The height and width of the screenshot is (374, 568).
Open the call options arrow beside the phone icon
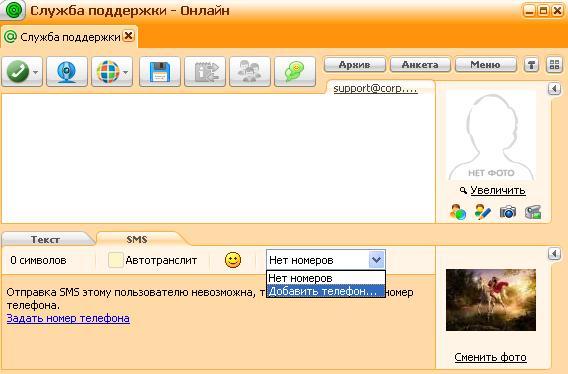click(36, 72)
